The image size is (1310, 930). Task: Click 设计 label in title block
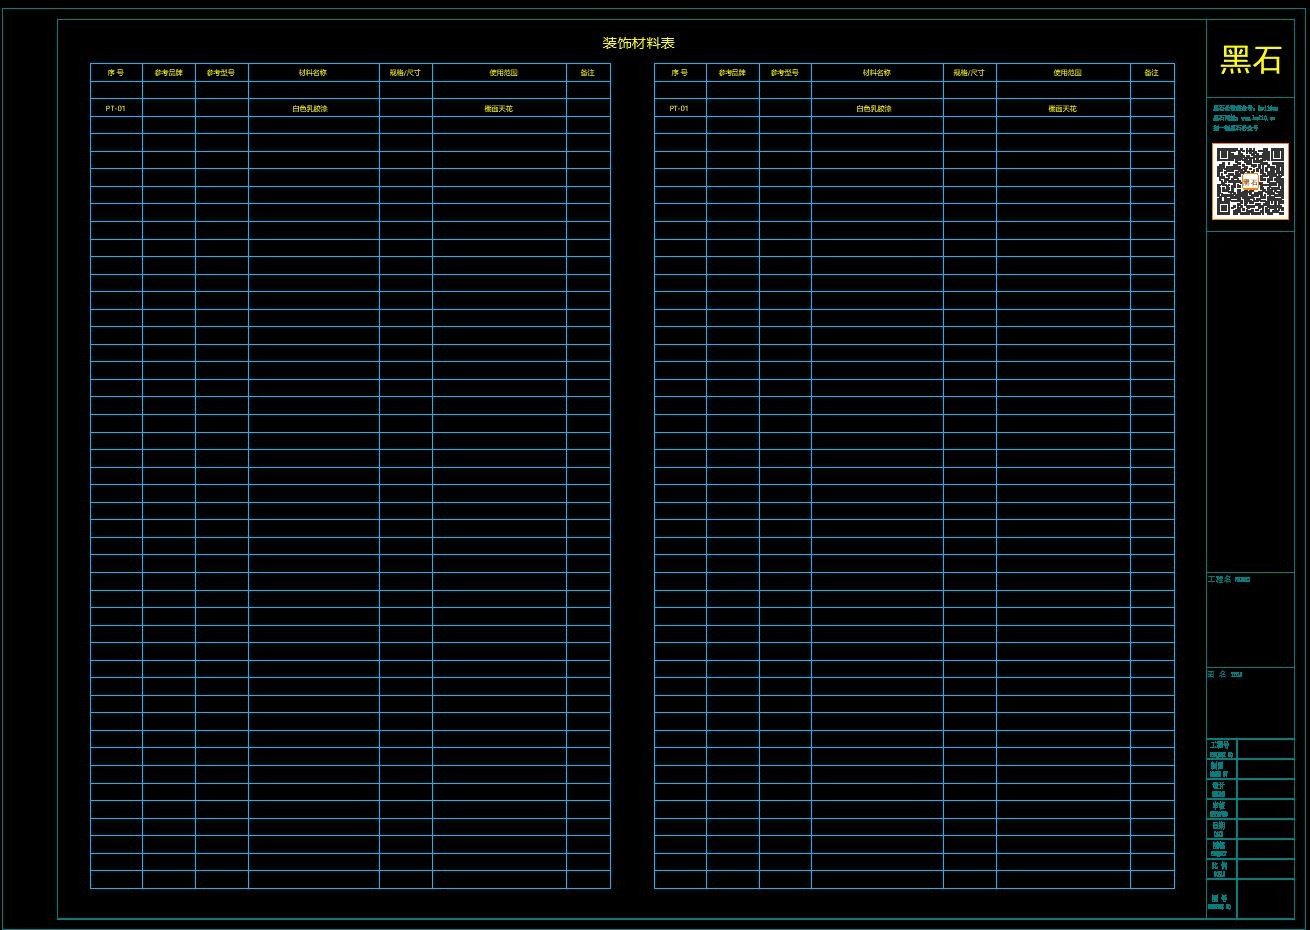pyautogui.click(x=1218, y=786)
